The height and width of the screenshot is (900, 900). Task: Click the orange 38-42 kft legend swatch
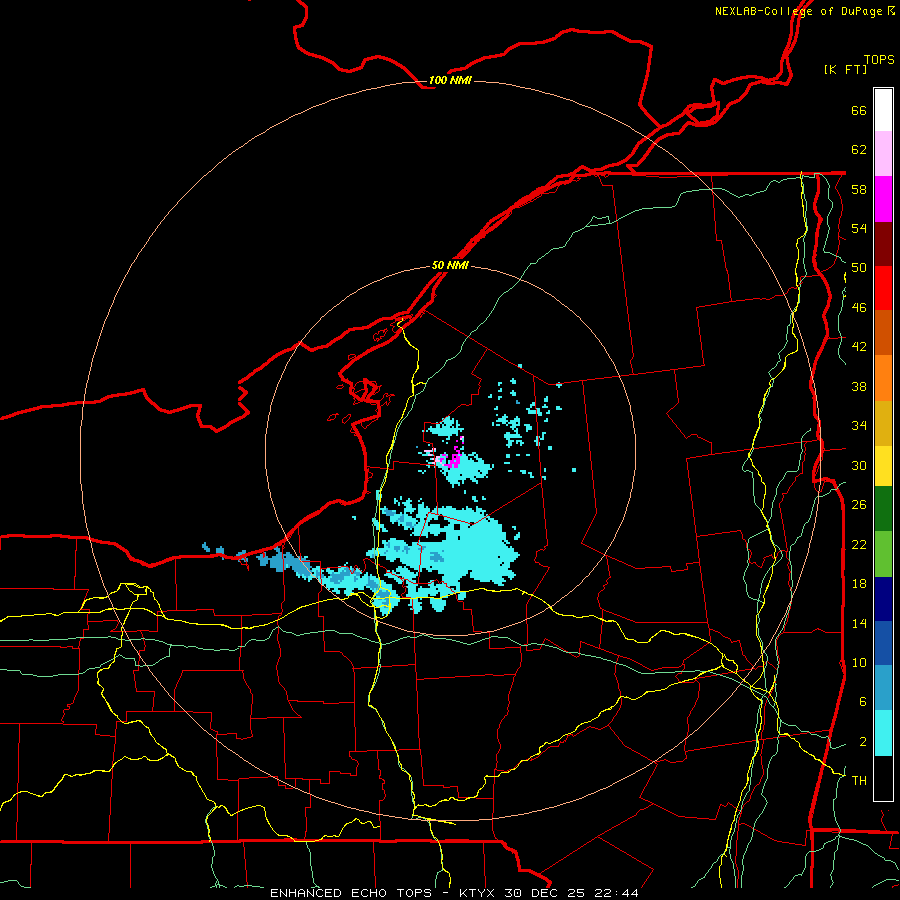pos(883,378)
